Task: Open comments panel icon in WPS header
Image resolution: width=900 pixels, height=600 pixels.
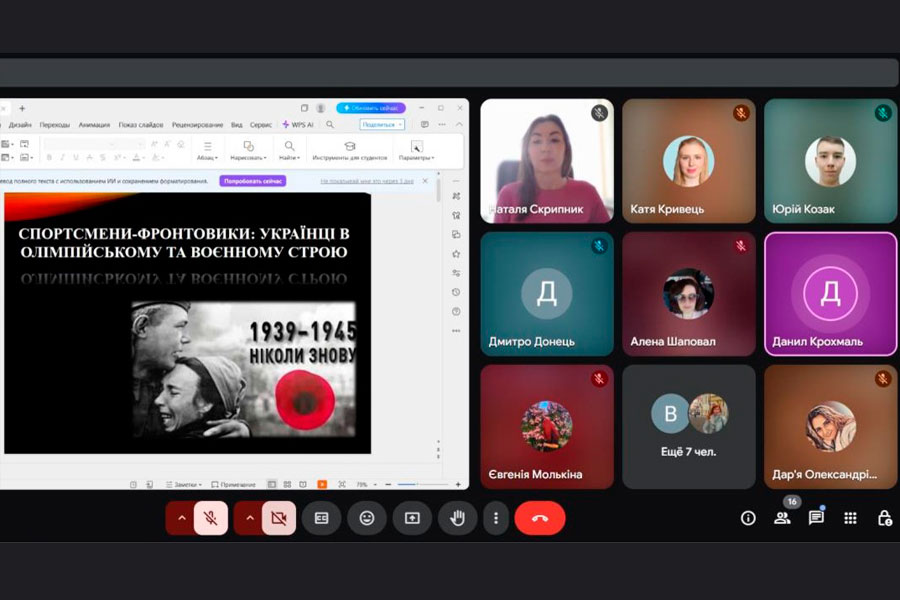Action: click(x=425, y=125)
